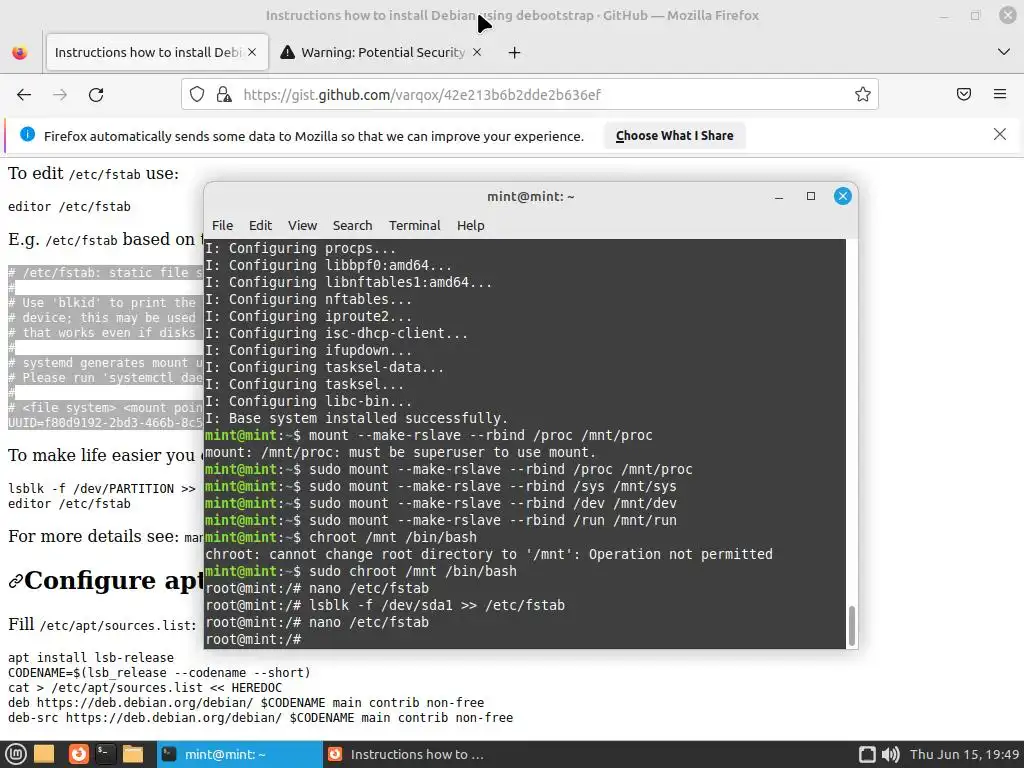Expand the list all tabs chevron
1024x768 pixels.
point(1004,52)
